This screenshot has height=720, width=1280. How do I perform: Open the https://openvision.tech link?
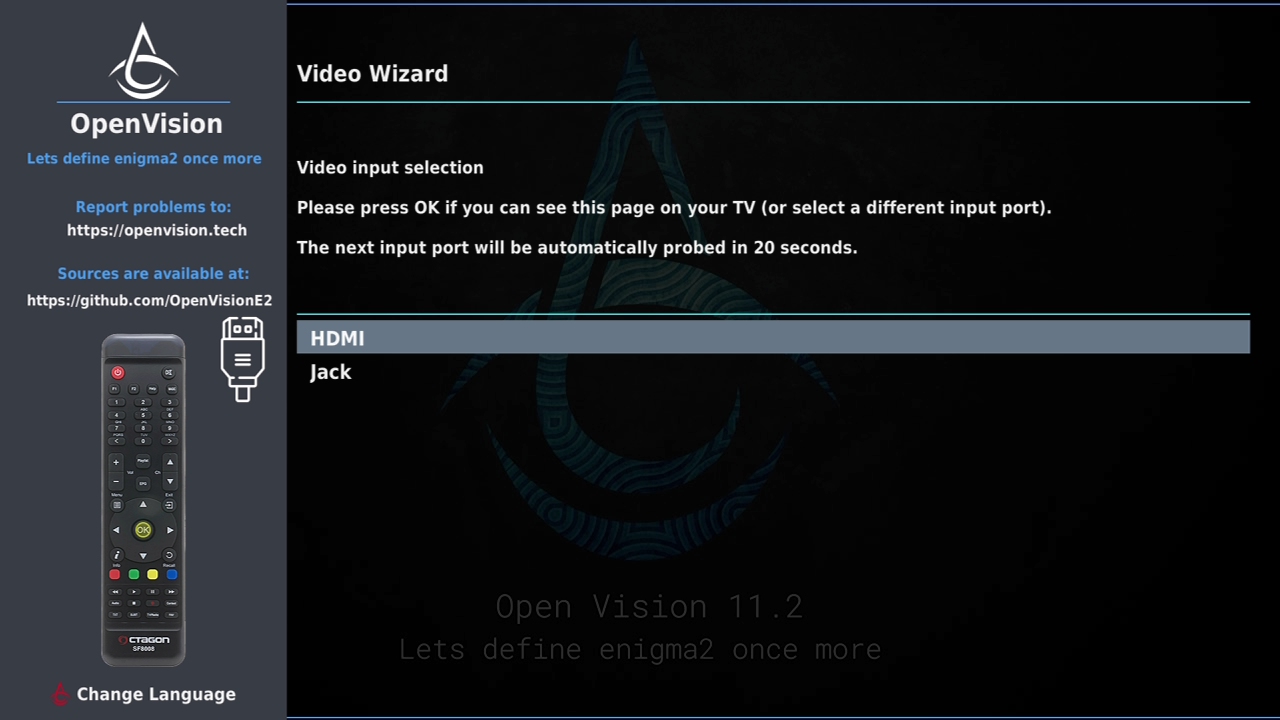[157, 230]
